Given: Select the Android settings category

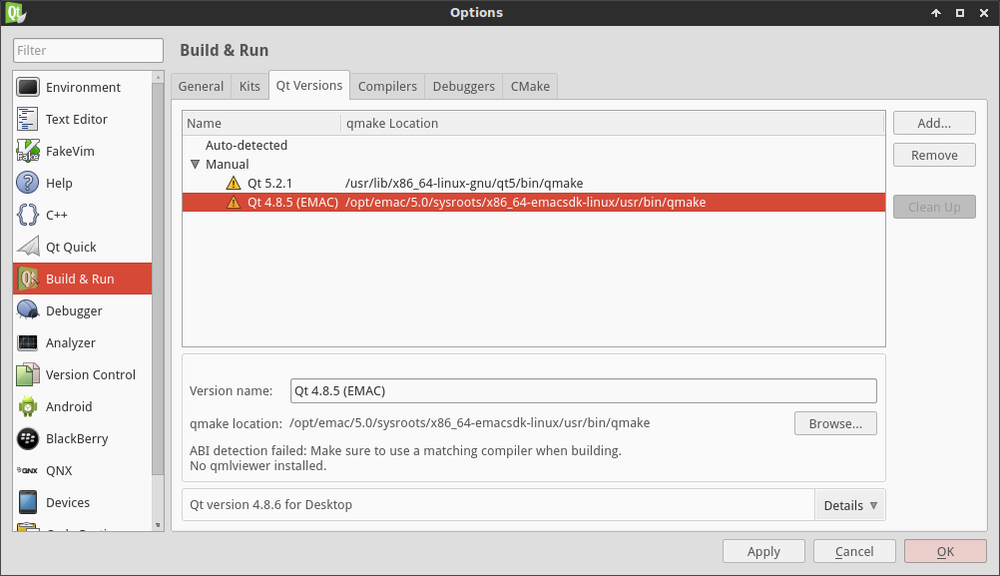Looking at the screenshot, I should (x=70, y=407).
